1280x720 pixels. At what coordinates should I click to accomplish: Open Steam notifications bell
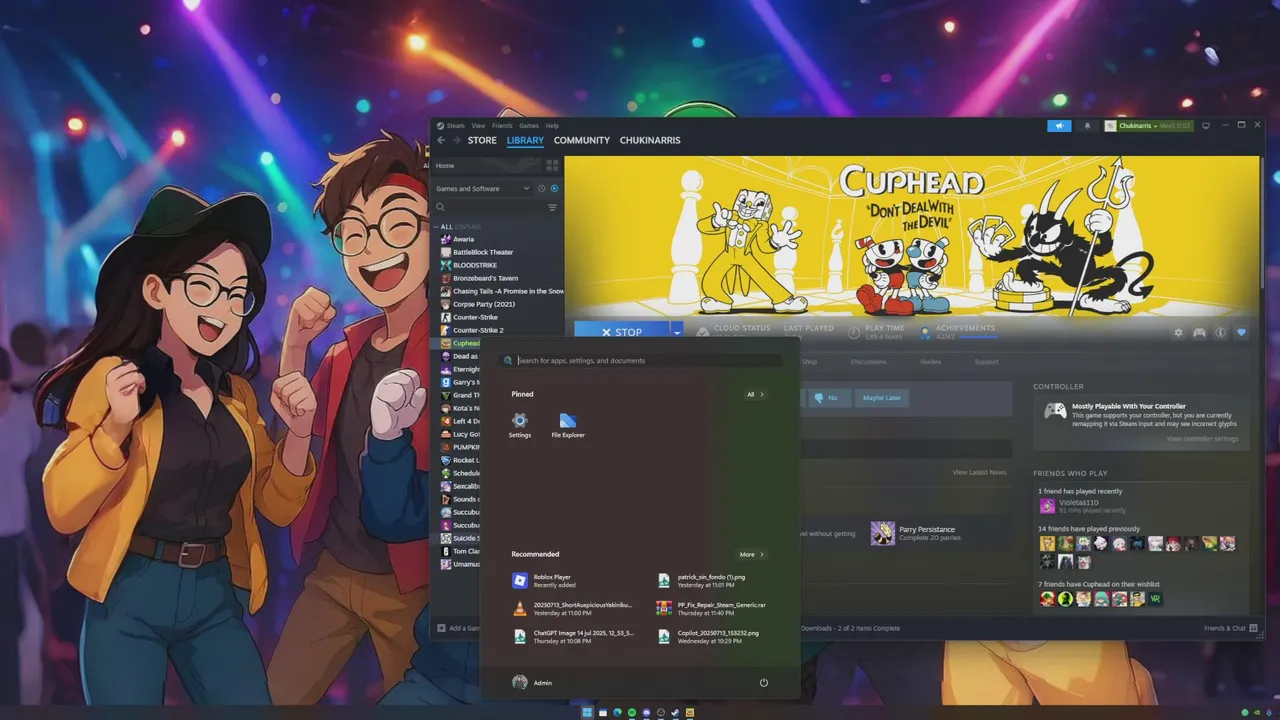tap(1087, 126)
